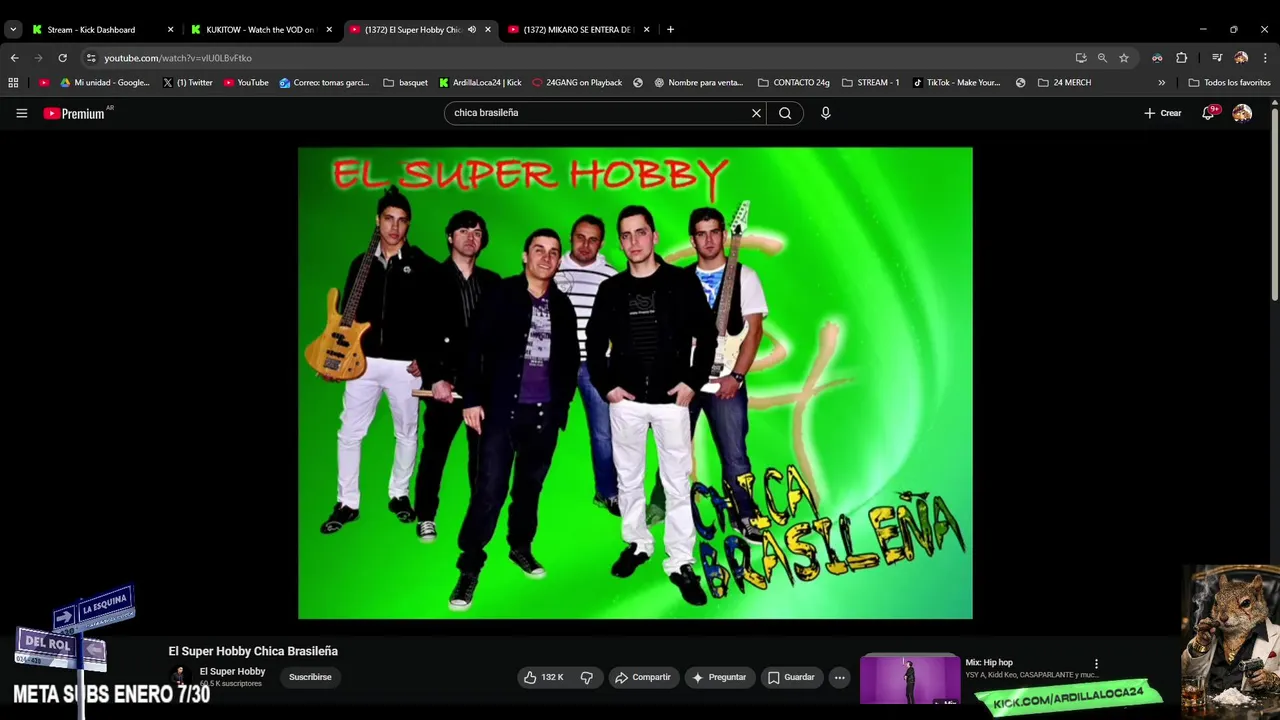The width and height of the screenshot is (1280, 720).
Task: Open El Super Hobby channel name link
Action: coord(232,671)
